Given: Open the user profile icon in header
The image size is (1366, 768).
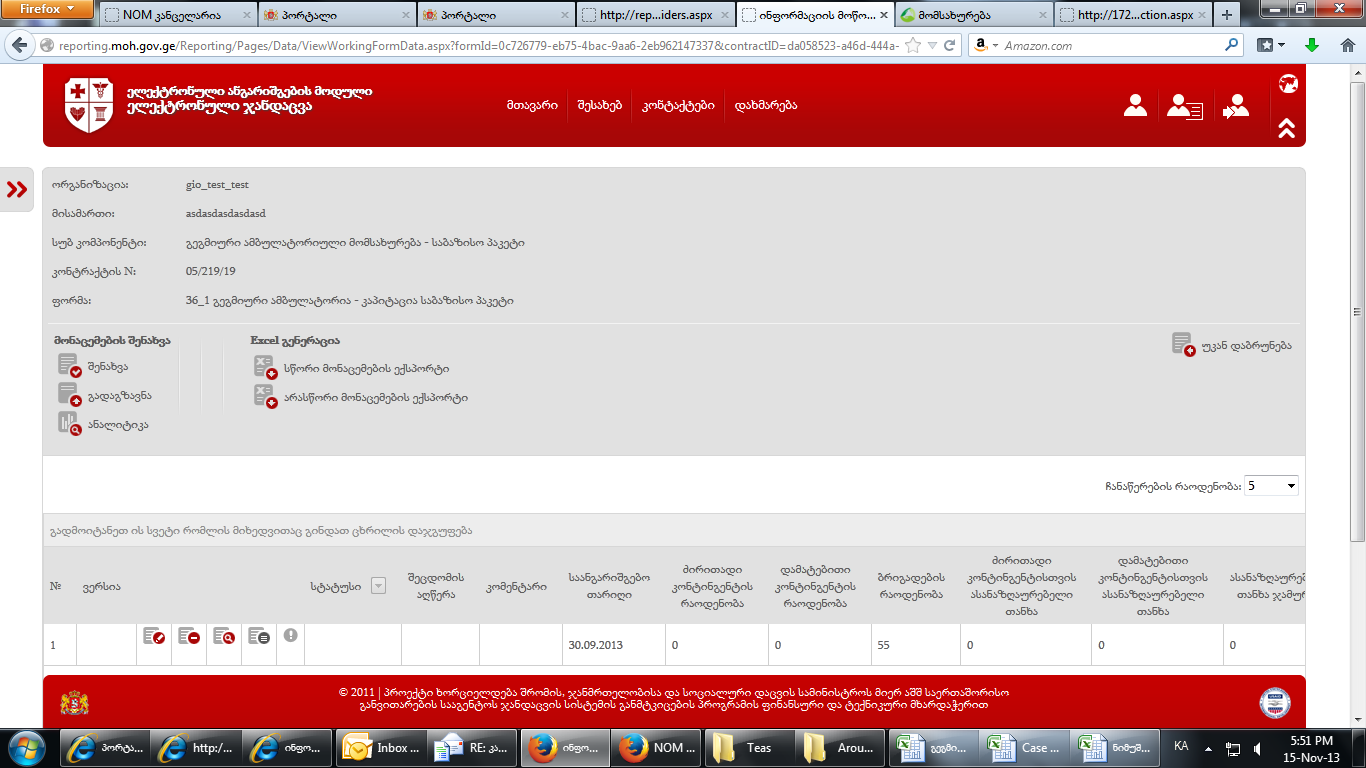Looking at the screenshot, I should pyautogui.click(x=1135, y=106).
